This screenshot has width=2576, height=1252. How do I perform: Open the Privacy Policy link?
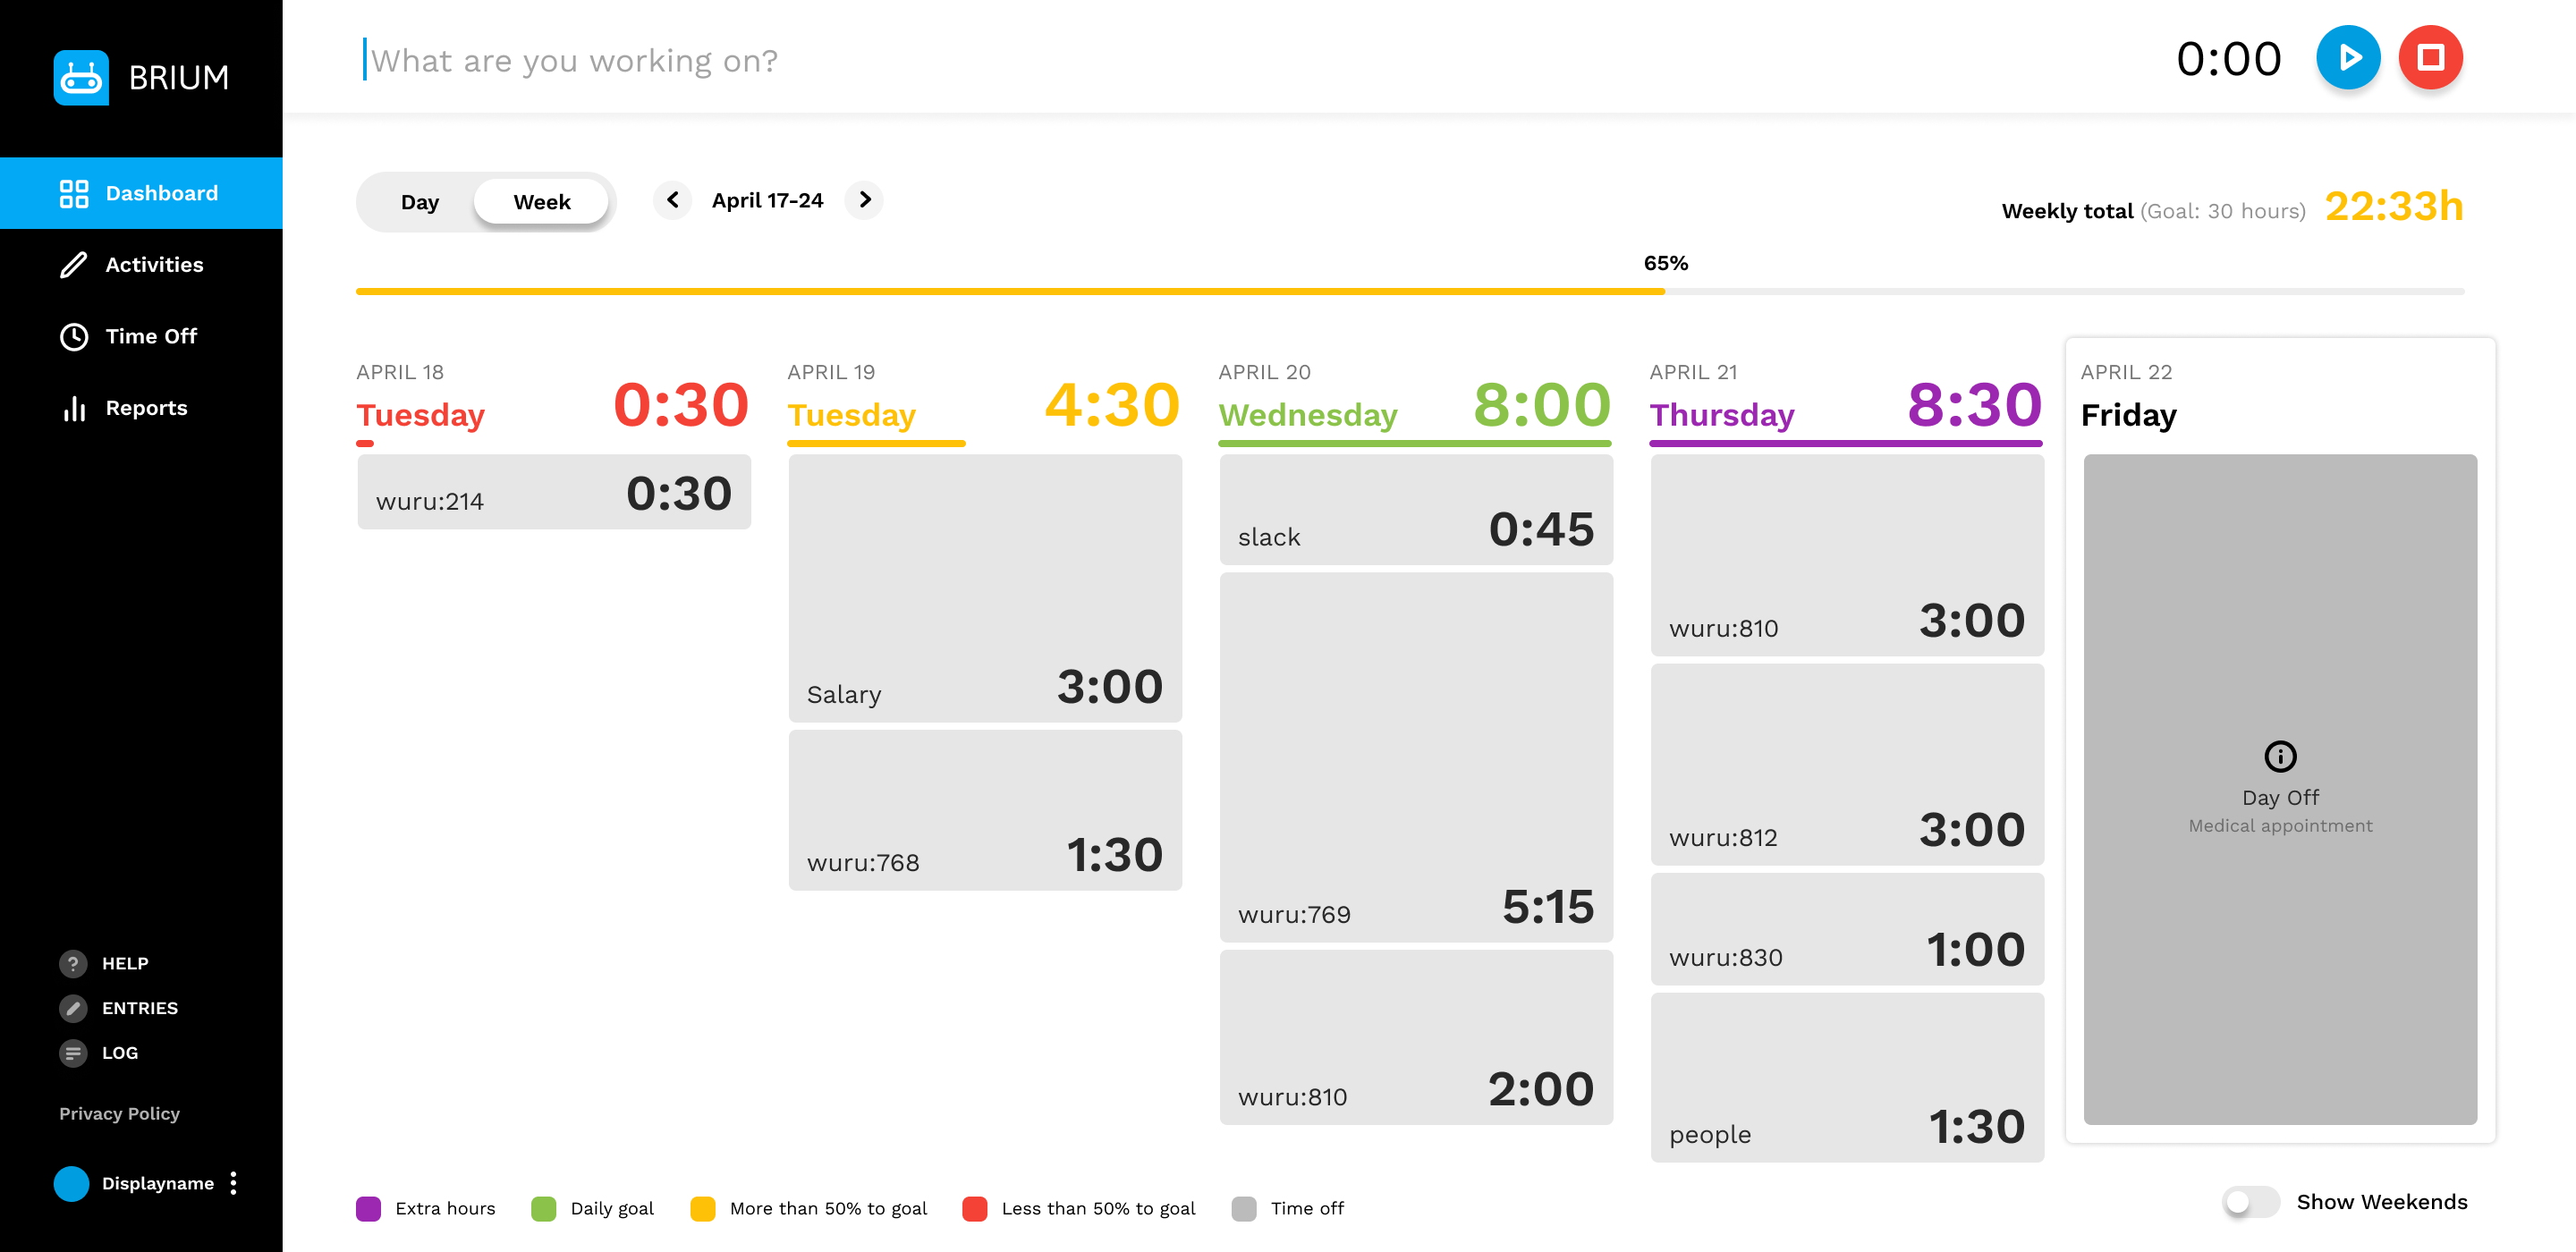pyautogui.click(x=119, y=1113)
